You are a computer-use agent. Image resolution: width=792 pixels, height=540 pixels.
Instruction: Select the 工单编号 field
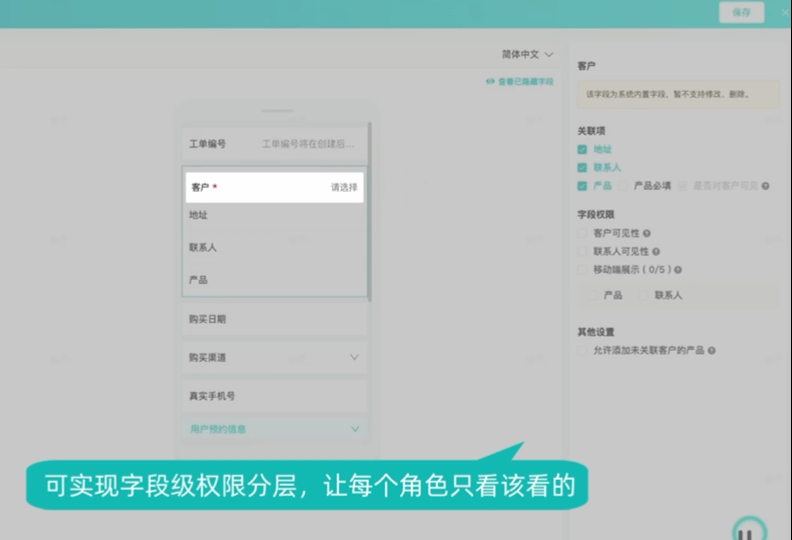pyautogui.click(x=275, y=144)
